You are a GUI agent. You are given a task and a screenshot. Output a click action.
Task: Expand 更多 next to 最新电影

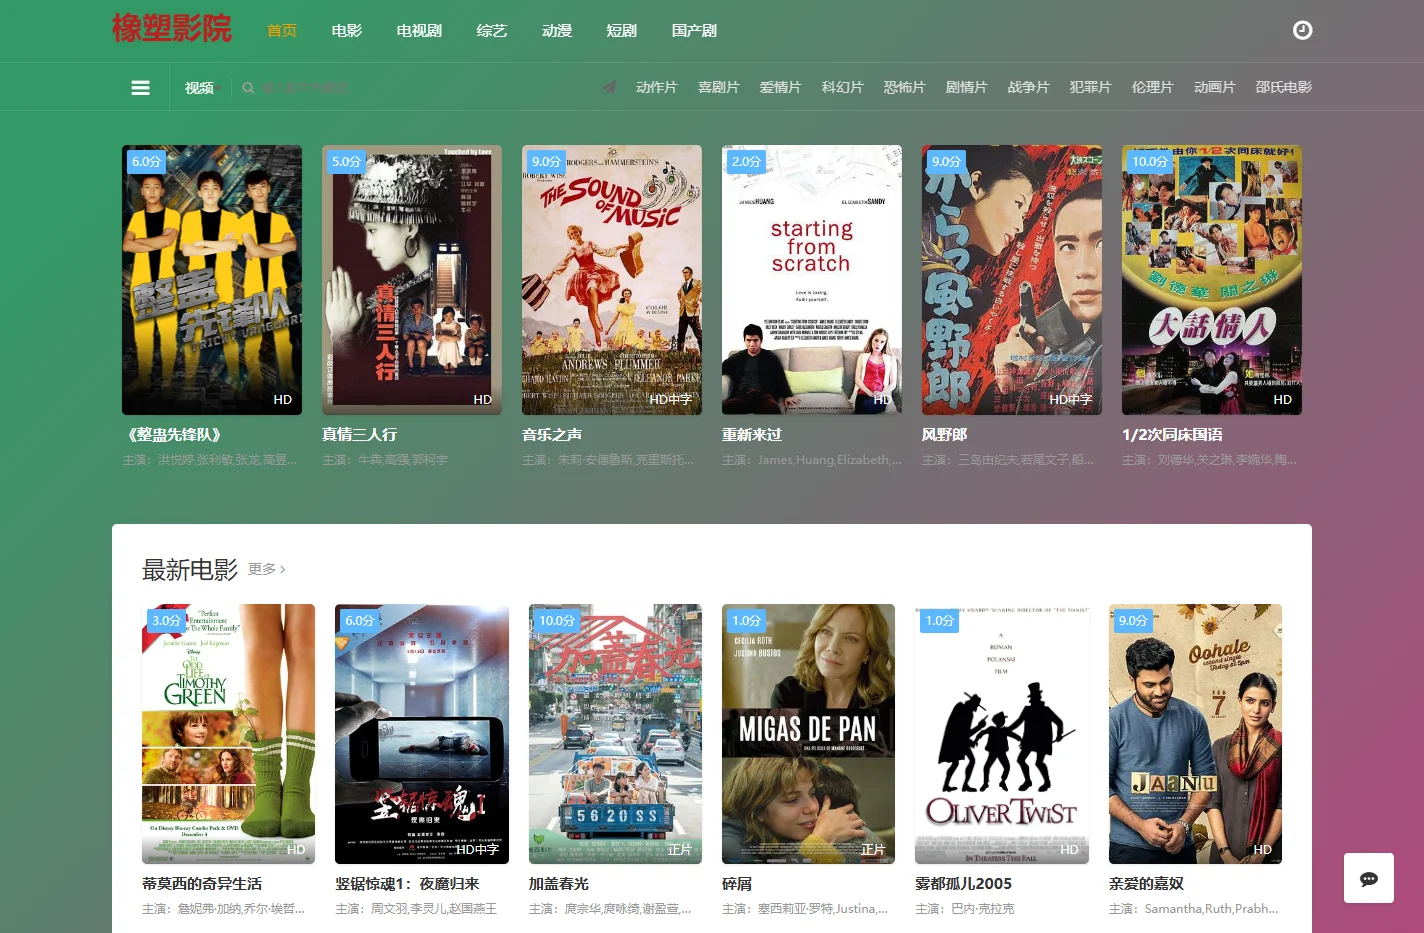tap(266, 569)
